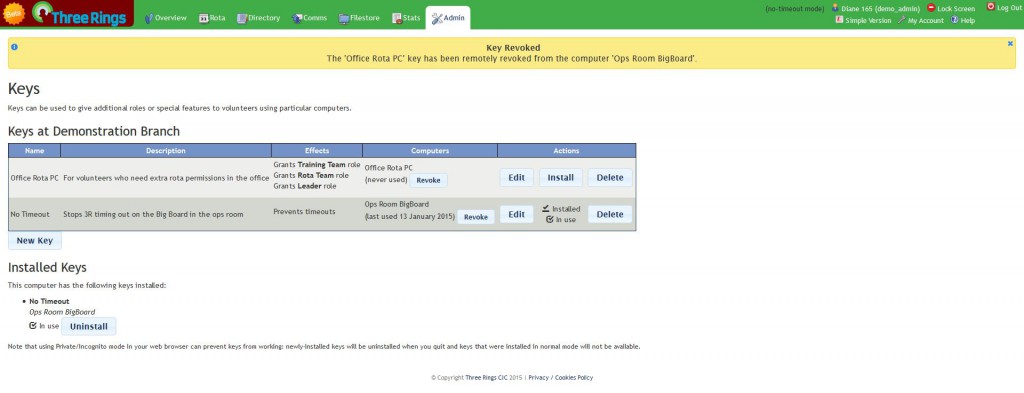The image size is (1024, 393).
Task: Revoke the No Timeout key from Ops Room BigBoard
Action: (x=475, y=217)
